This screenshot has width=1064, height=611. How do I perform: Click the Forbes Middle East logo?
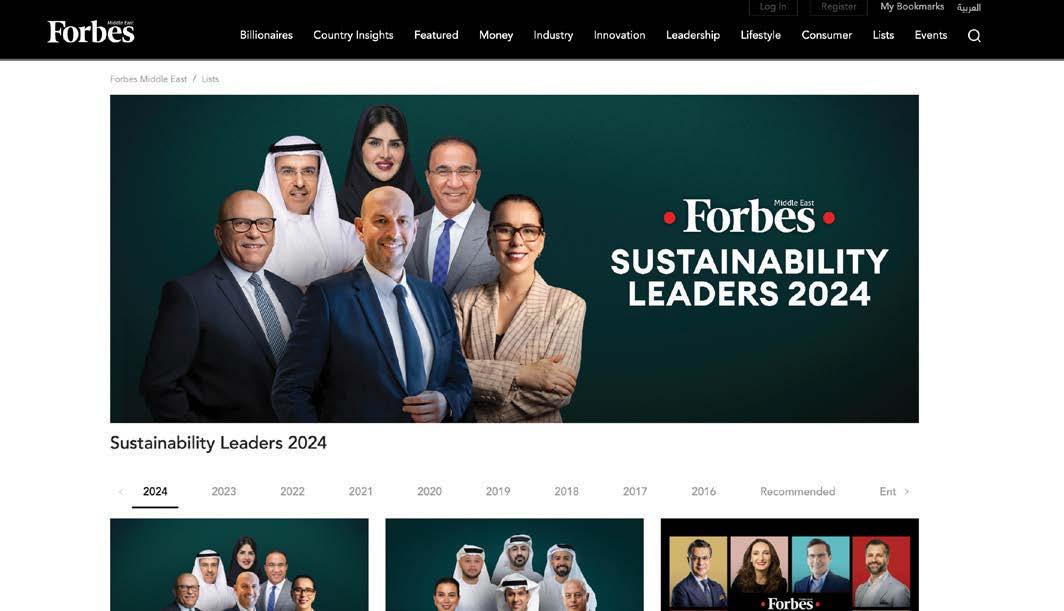pyautogui.click(x=91, y=32)
